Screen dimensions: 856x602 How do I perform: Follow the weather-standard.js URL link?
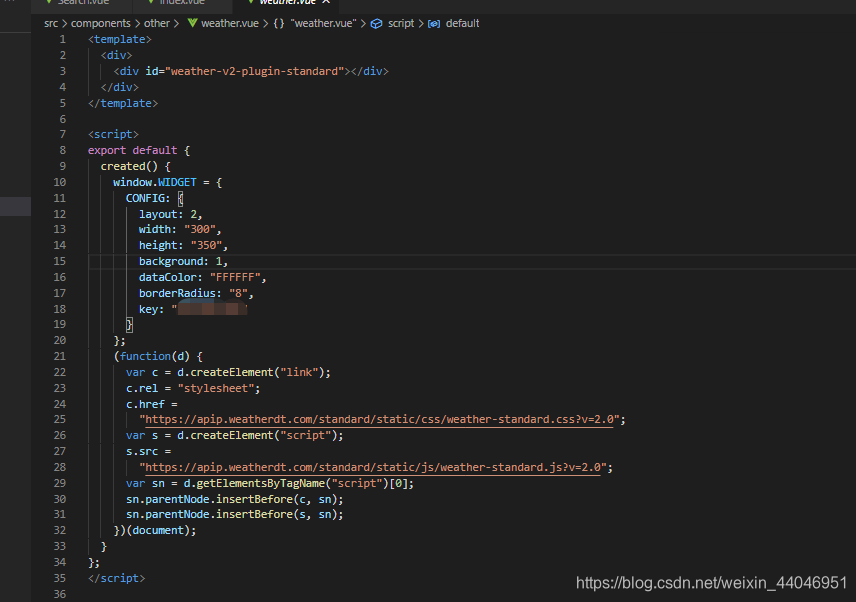point(373,467)
